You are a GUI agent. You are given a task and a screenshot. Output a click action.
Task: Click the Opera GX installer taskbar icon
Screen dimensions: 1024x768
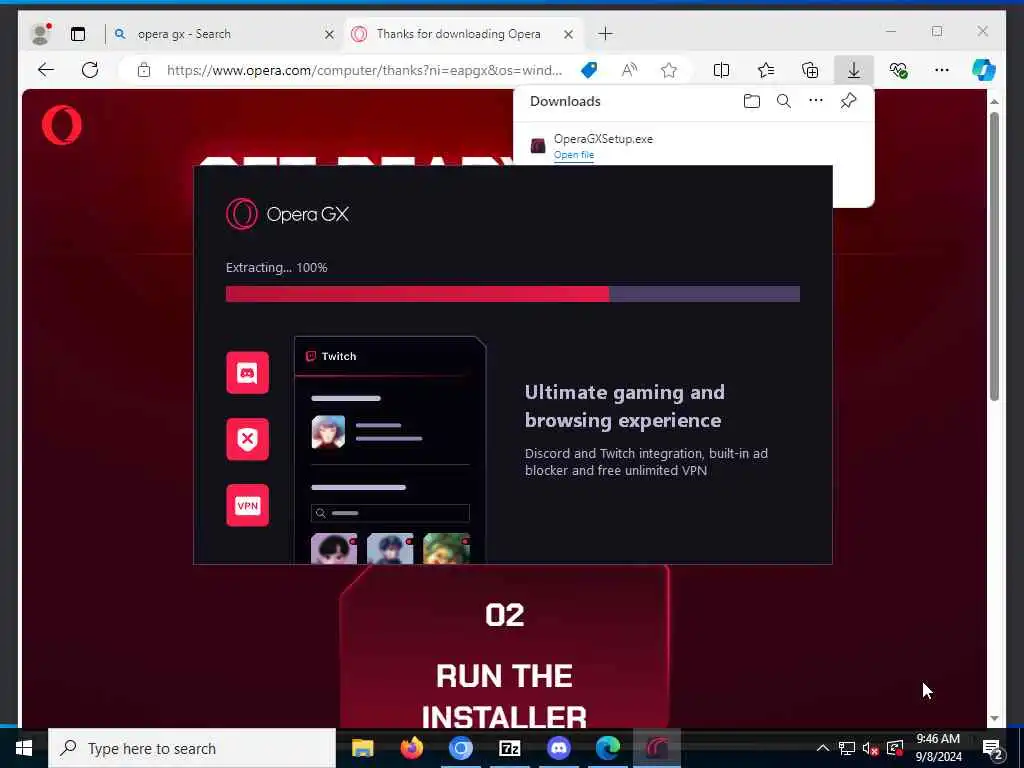(656, 748)
